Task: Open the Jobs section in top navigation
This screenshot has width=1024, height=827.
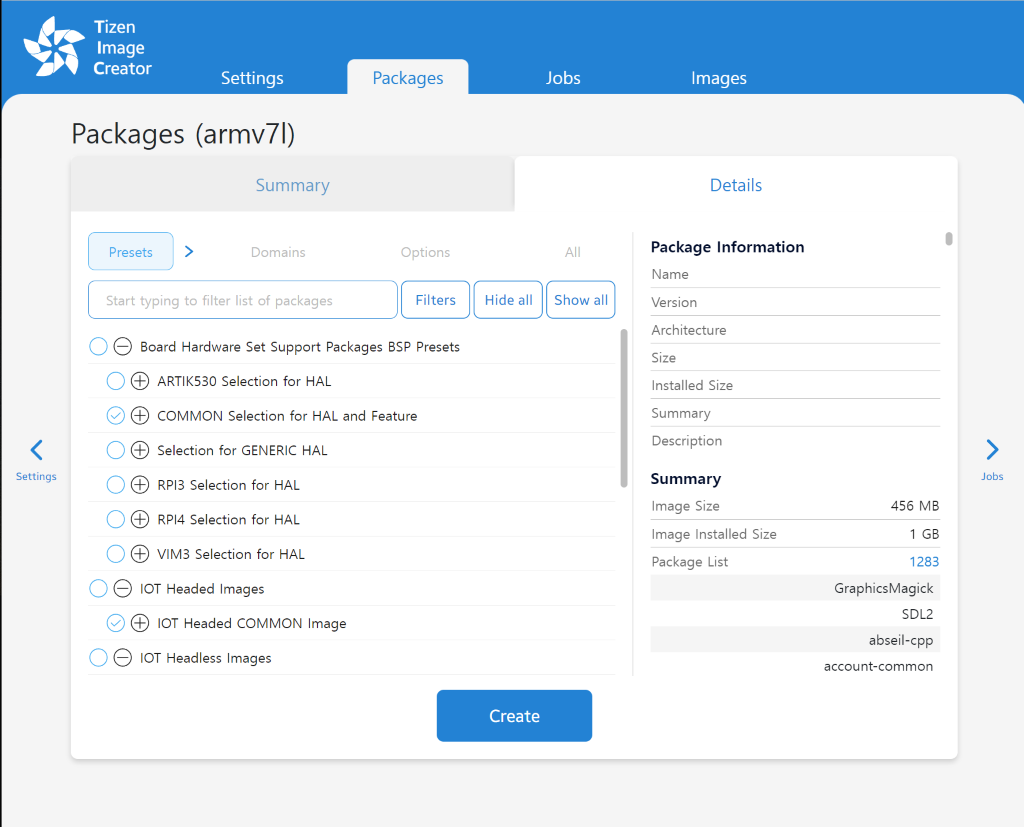Action: (x=563, y=77)
